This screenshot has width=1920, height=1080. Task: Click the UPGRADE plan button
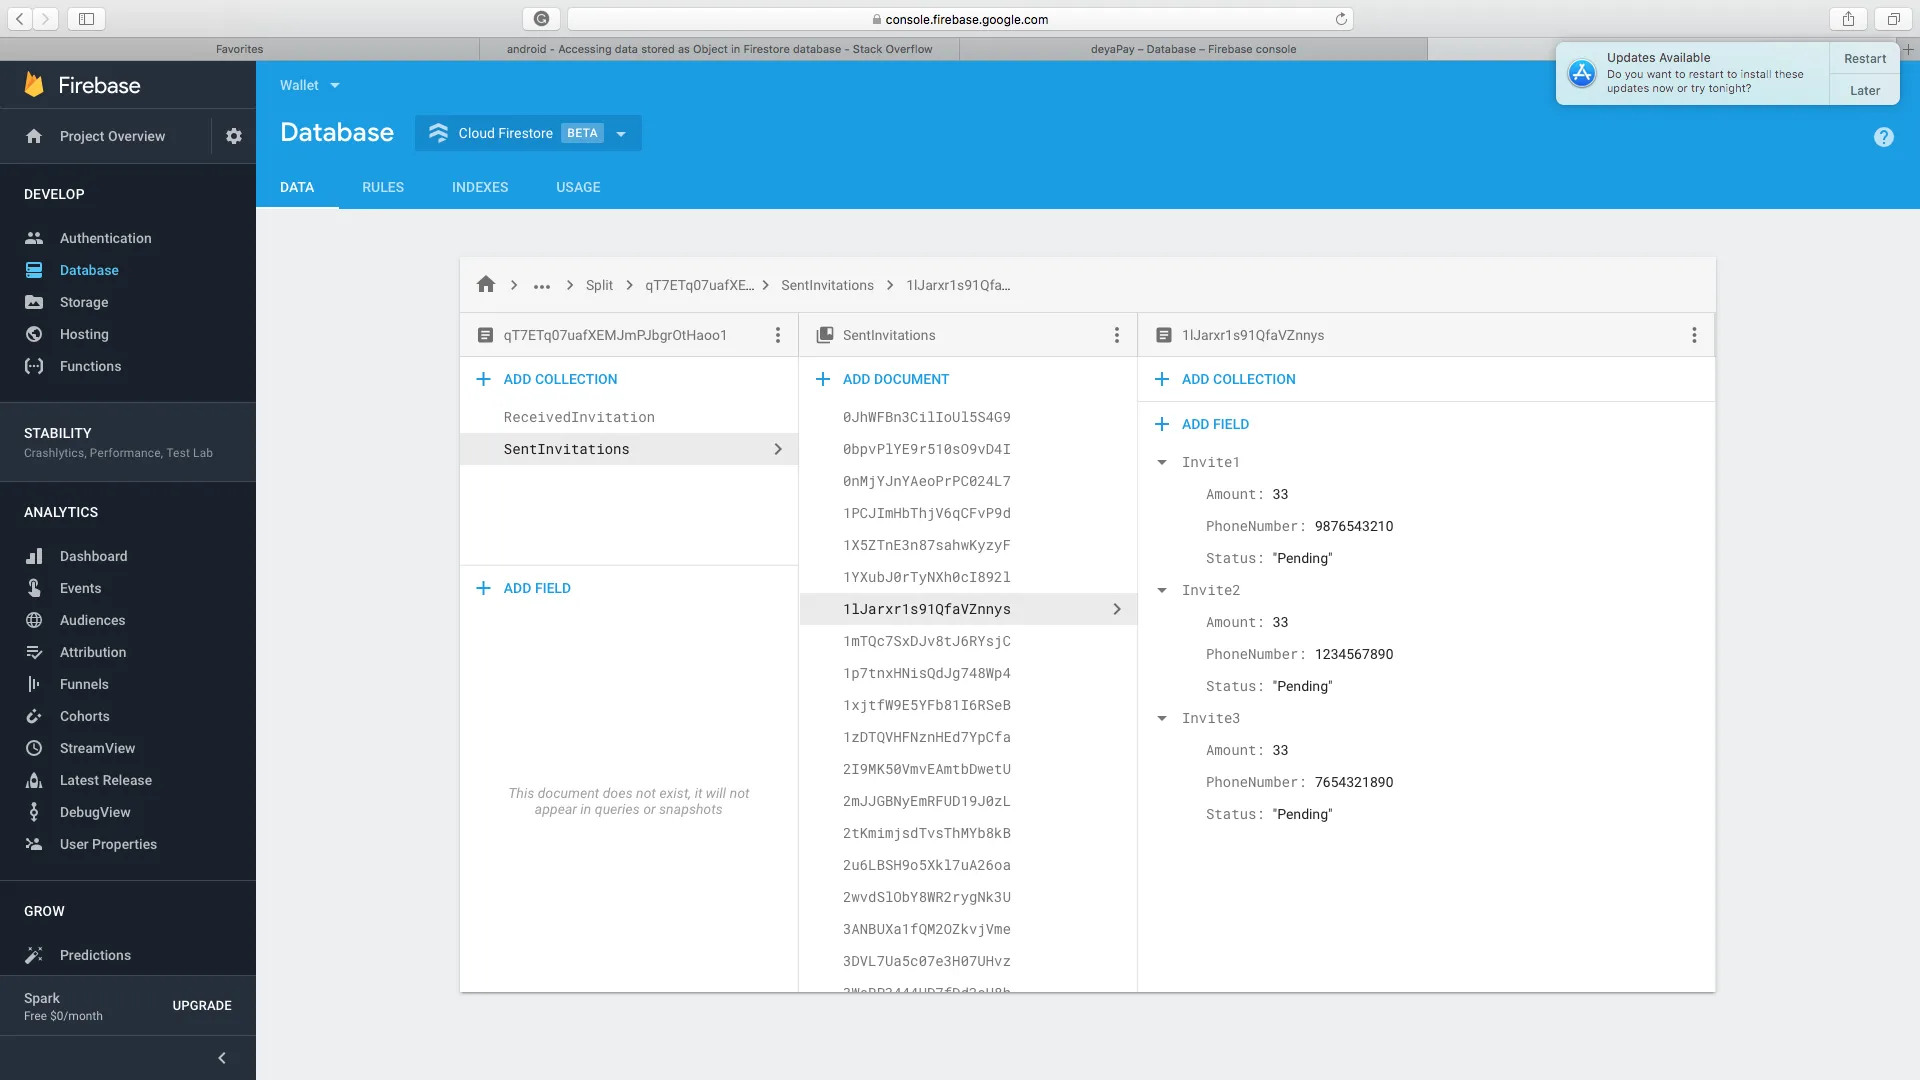click(201, 1005)
